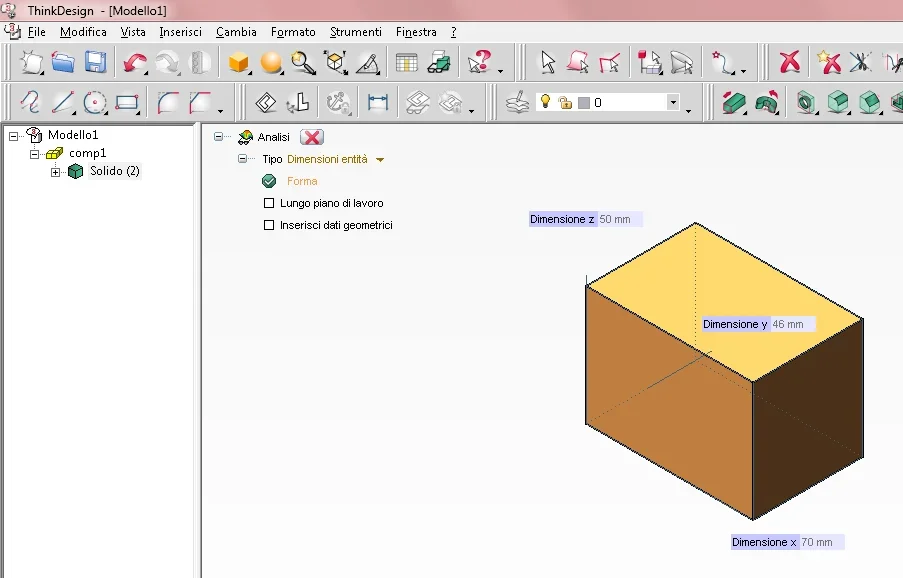Open the help toolbar overflow arrow
The height and width of the screenshot is (578, 903).
[x=500, y=71]
